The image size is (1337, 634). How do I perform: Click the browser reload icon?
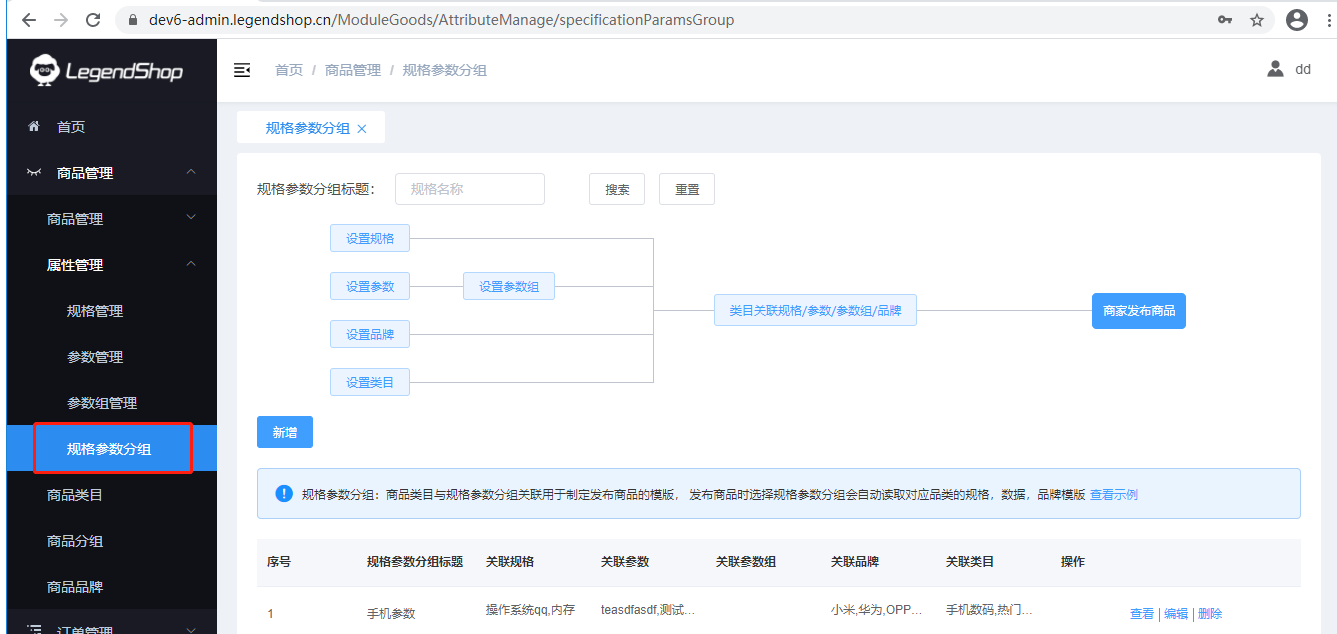(93, 20)
